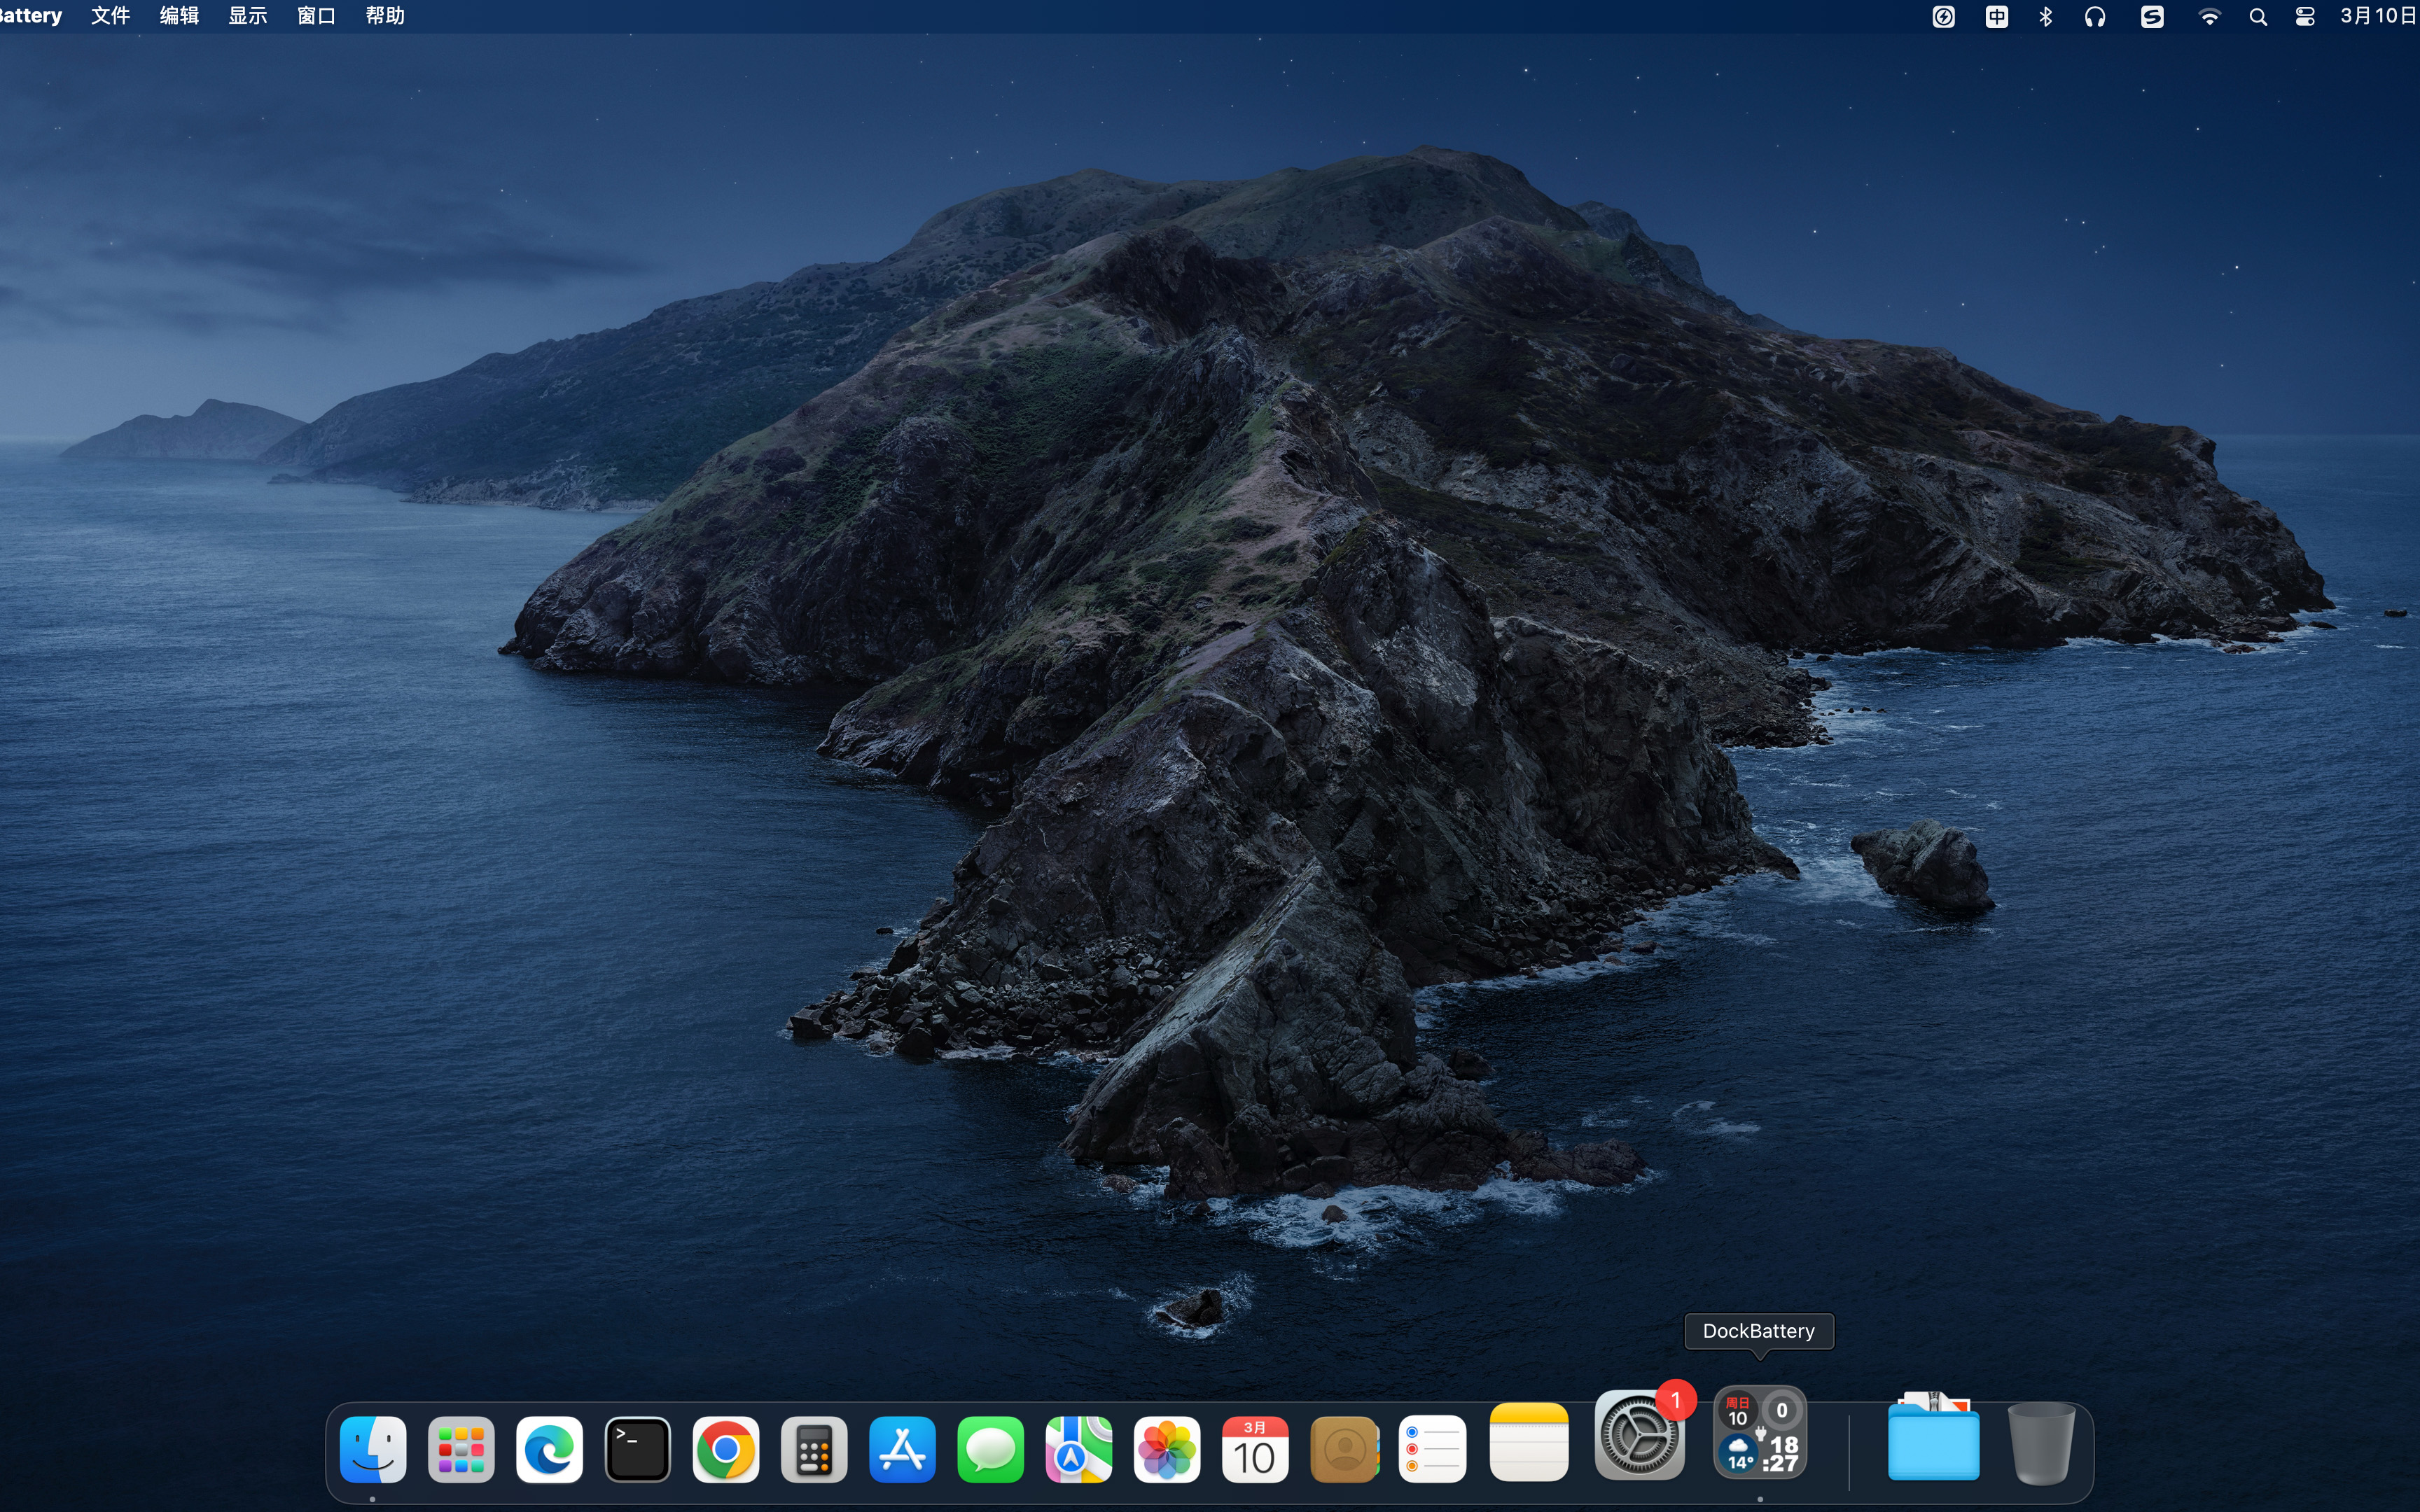The image size is (2420, 1512).
Task: Open Launchpad in the Dock
Action: pyautogui.click(x=461, y=1449)
